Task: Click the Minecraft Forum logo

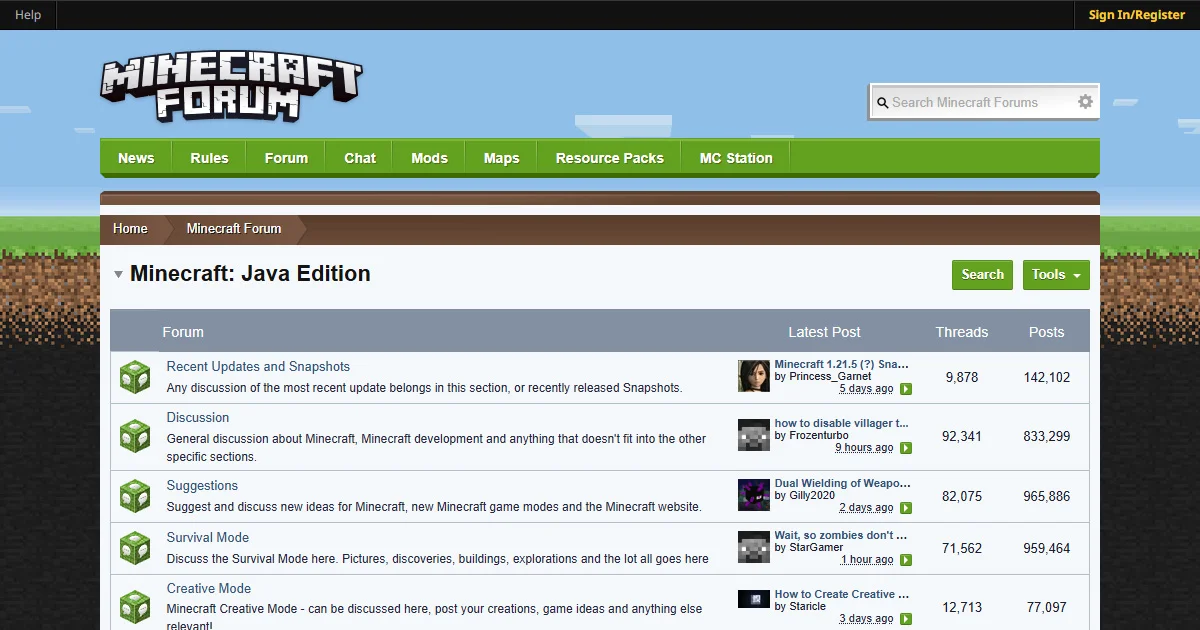Action: (x=231, y=89)
